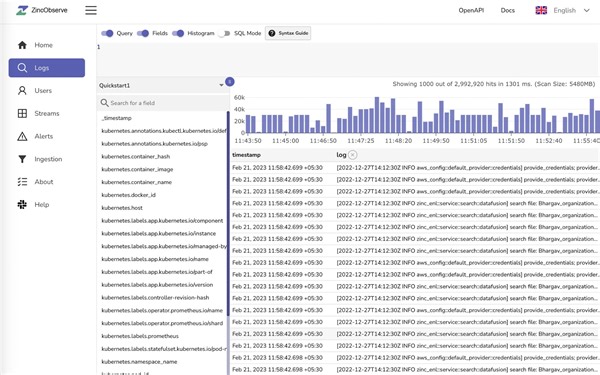Enable SQL Mode switch
The image size is (600, 375).
pos(225,33)
